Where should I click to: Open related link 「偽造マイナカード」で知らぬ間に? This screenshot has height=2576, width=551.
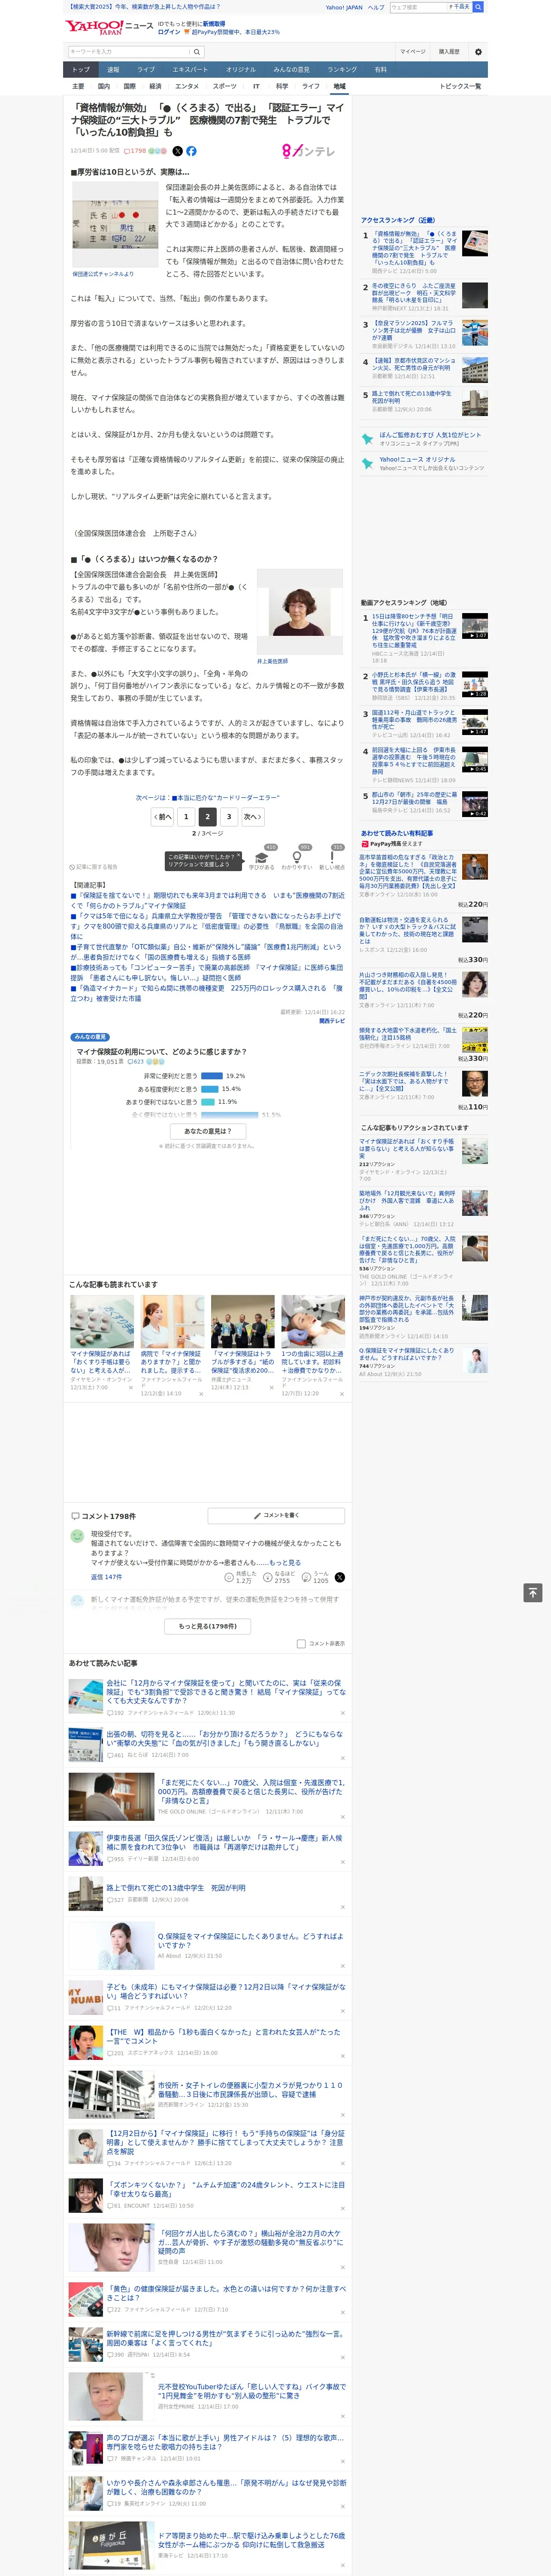point(207,992)
